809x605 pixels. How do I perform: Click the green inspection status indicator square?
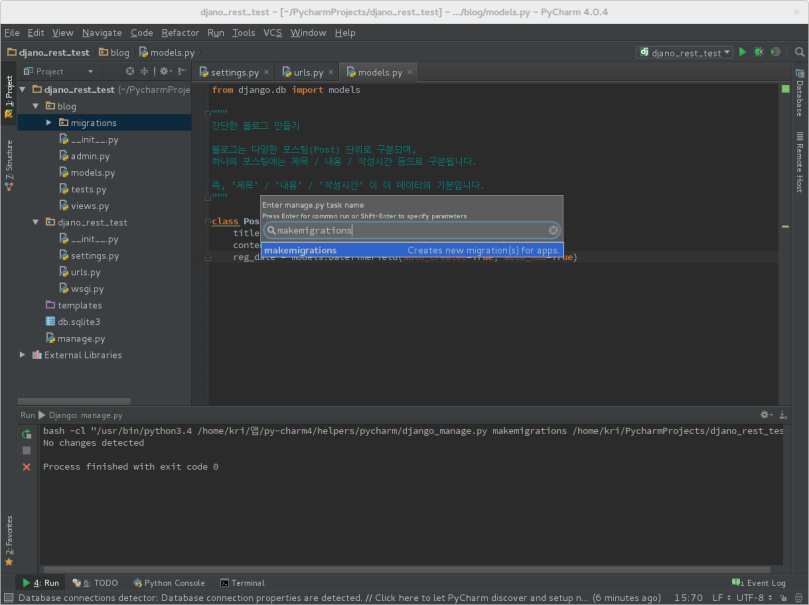coord(785,89)
